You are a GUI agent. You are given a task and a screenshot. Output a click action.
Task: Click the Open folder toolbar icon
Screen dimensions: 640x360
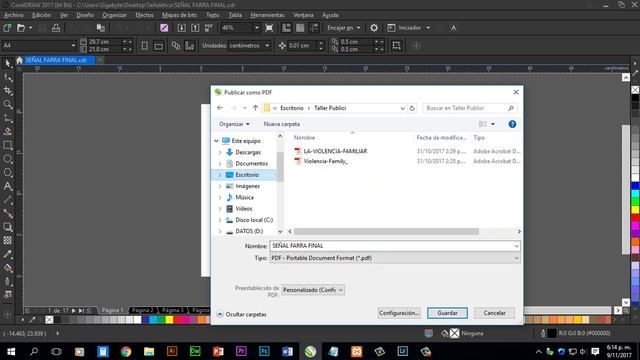[21, 28]
